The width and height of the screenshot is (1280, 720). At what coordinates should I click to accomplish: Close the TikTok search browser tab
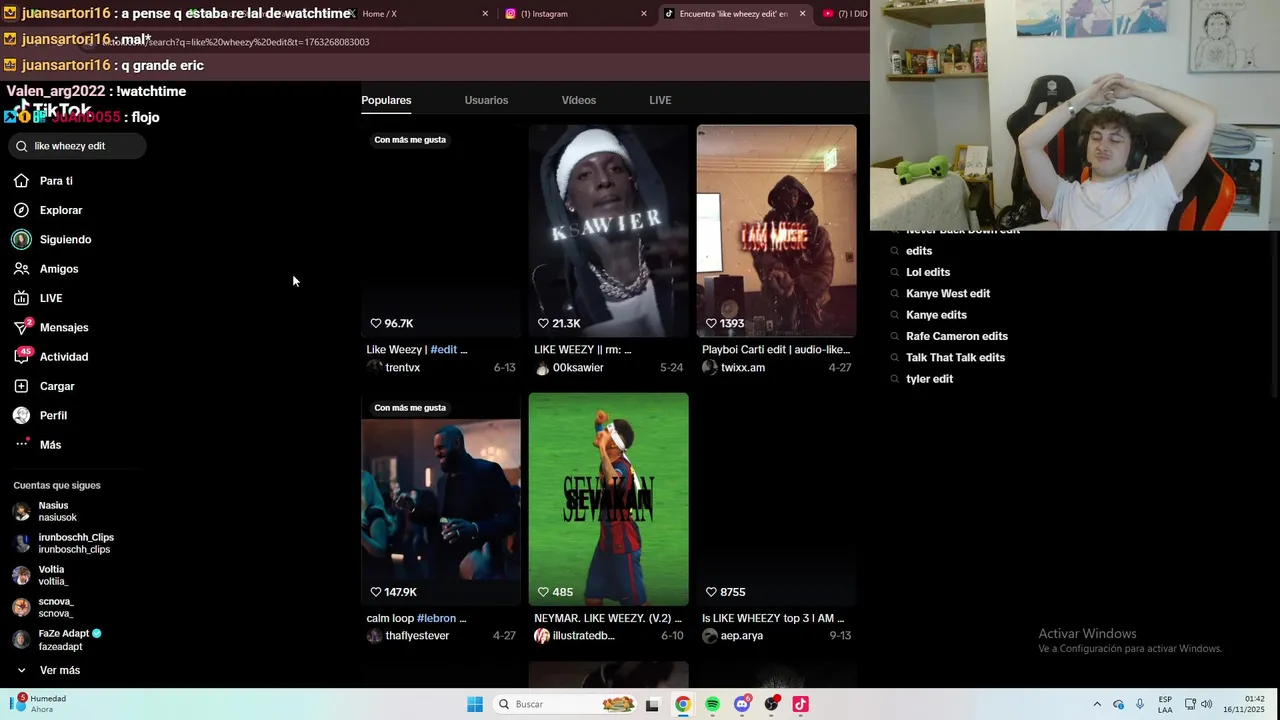pyautogui.click(x=802, y=14)
